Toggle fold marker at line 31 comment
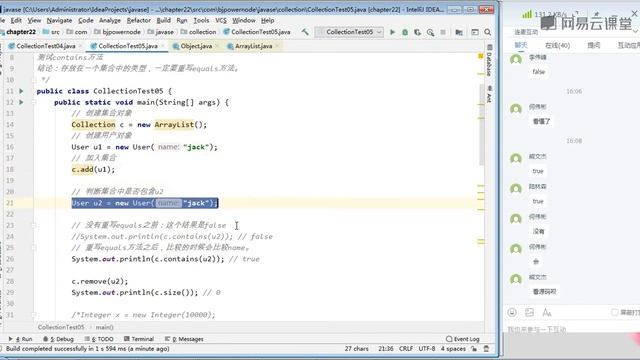This screenshot has height=360, width=640. (34, 315)
